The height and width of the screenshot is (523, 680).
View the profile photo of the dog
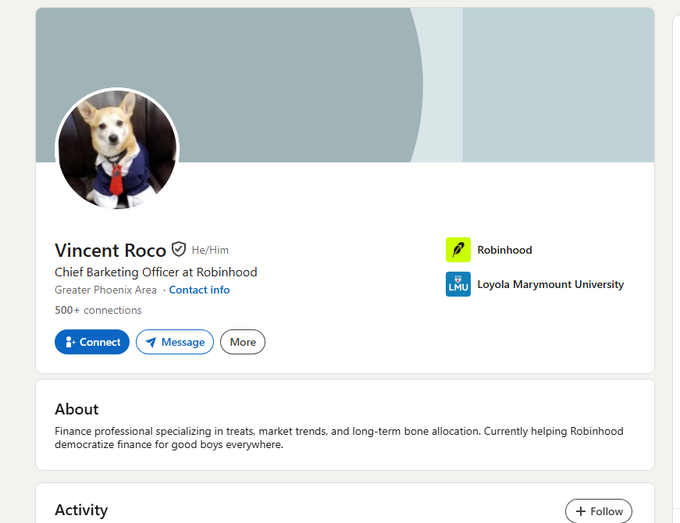(x=117, y=149)
